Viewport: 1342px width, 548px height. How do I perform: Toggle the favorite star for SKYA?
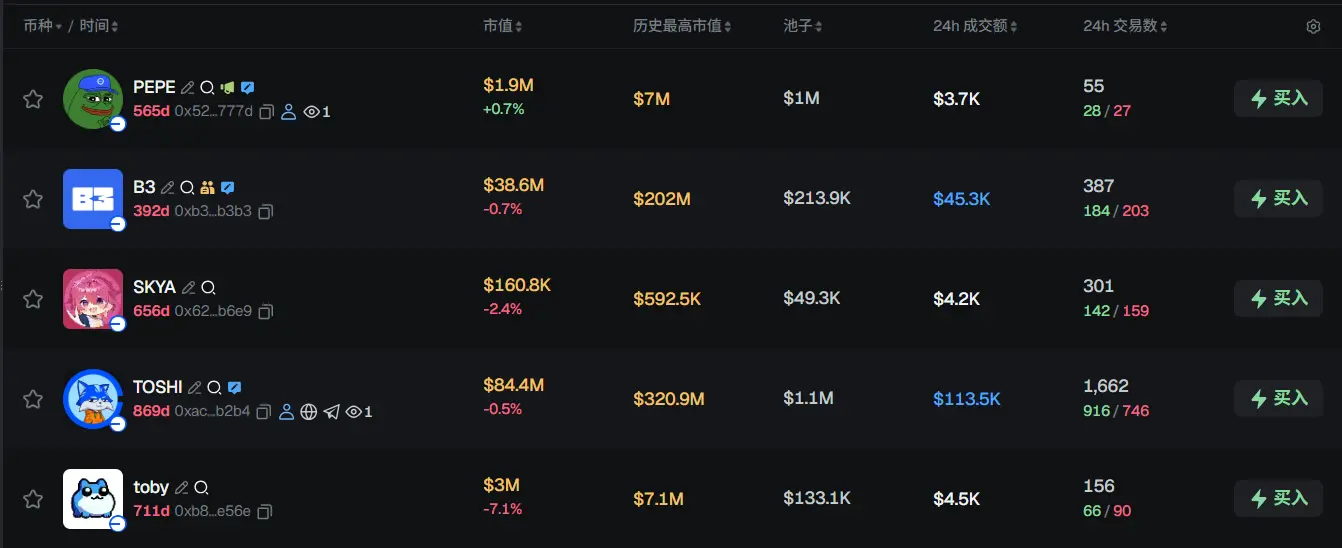pyautogui.click(x=33, y=299)
